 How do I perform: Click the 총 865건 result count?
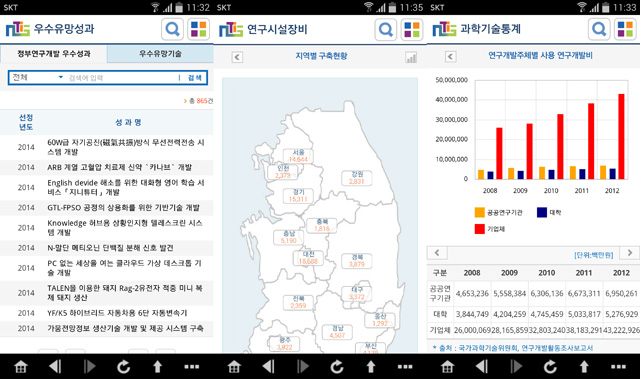199,101
